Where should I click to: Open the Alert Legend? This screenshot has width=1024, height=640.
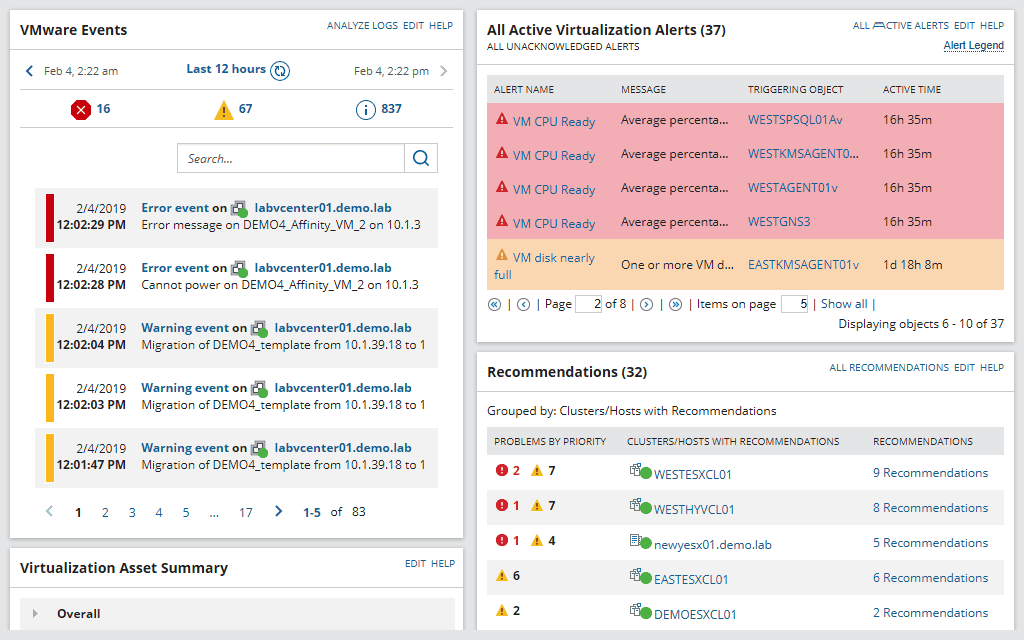[973, 45]
